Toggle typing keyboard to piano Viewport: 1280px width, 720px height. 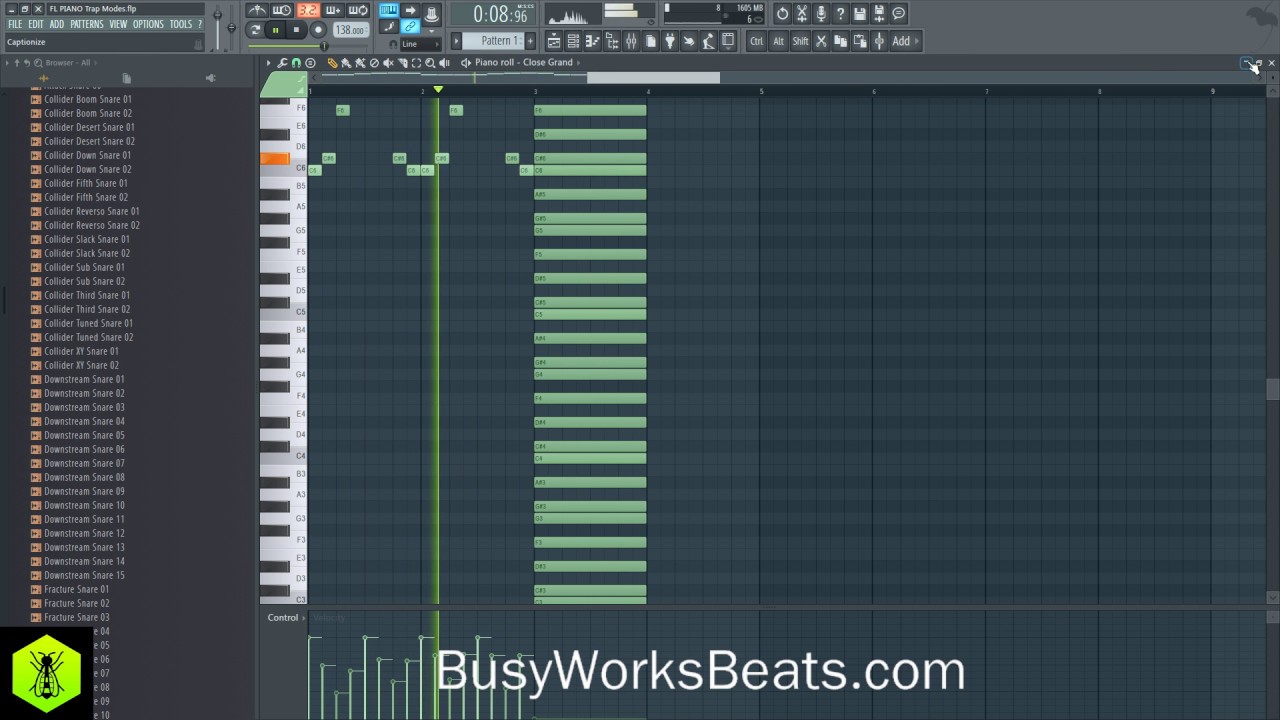coord(389,10)
